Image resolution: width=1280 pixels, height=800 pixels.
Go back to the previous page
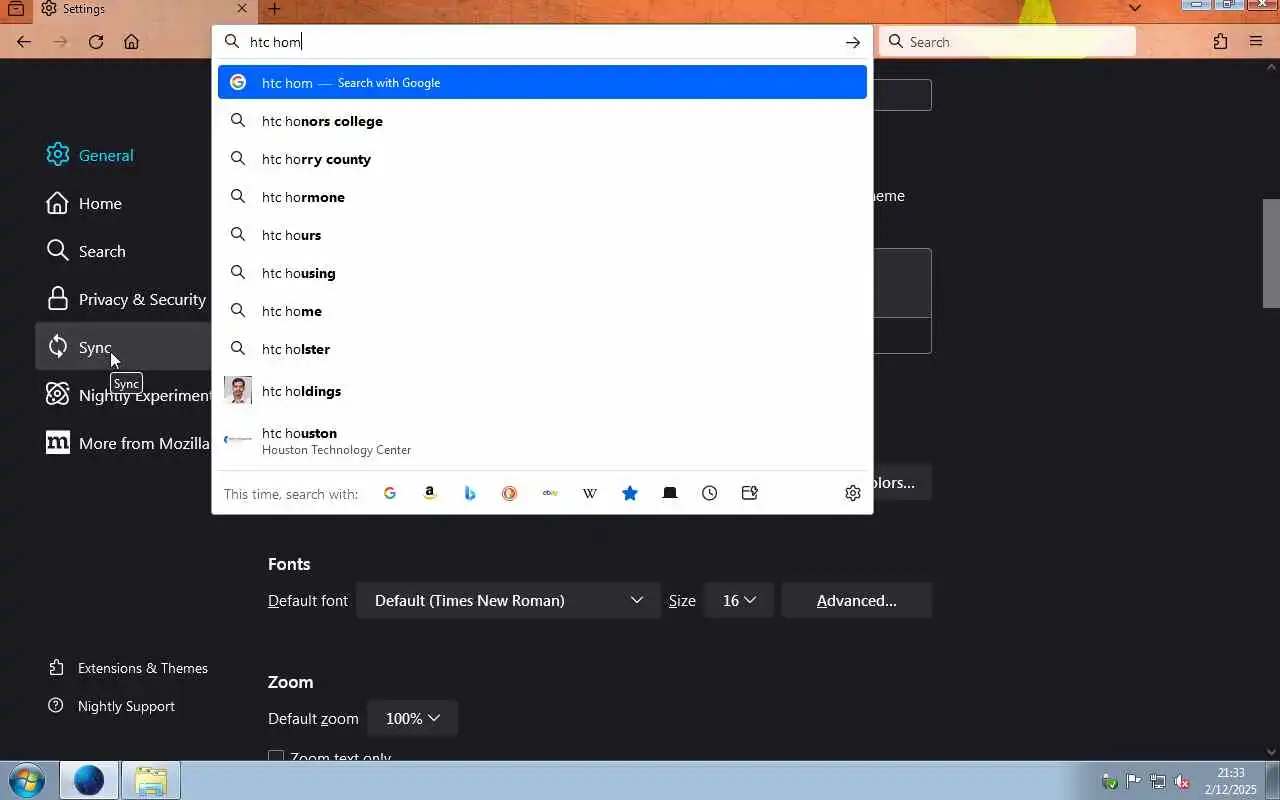point(24,42)
